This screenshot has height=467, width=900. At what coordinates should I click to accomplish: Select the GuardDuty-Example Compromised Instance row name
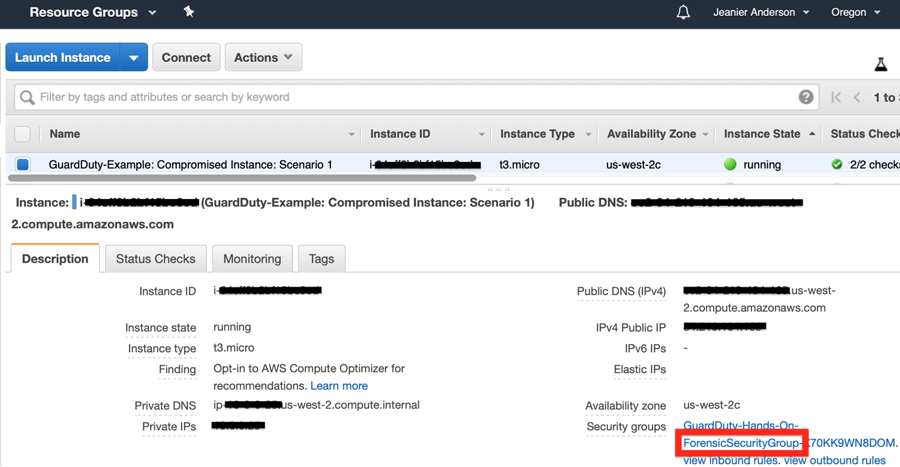191,165
